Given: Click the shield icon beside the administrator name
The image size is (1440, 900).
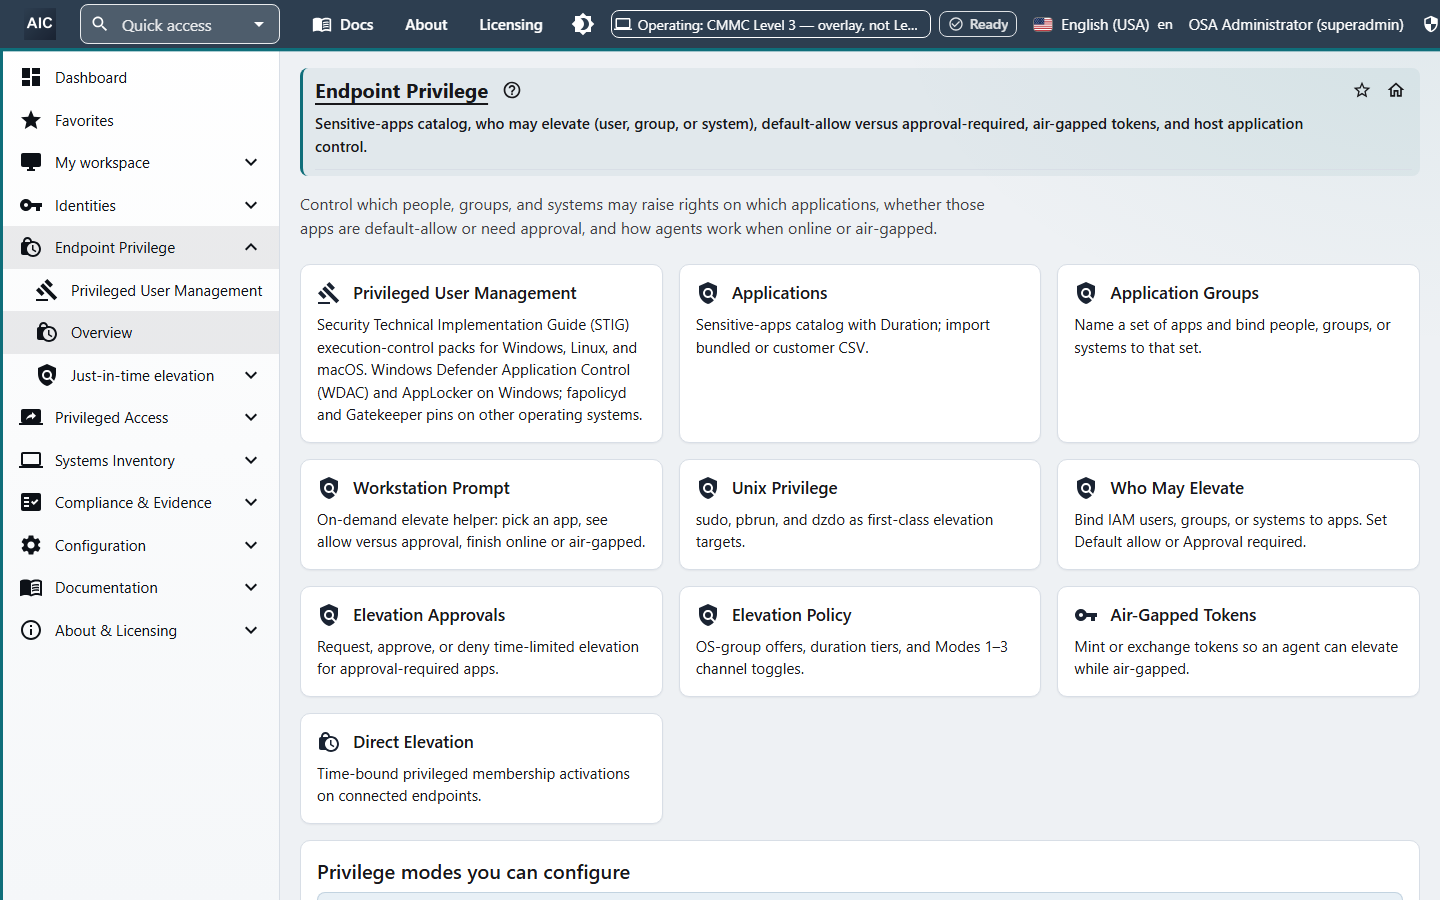Looking at the screenshot, I should 1431,24.
